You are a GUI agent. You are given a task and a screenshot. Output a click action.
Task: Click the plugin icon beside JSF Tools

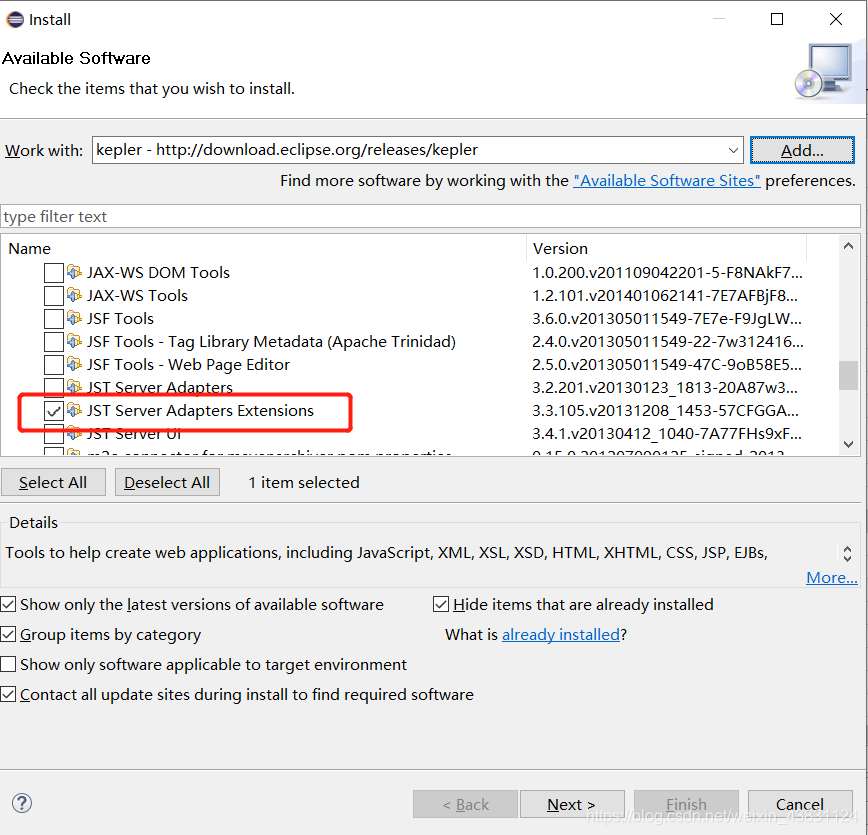[74, 318]
